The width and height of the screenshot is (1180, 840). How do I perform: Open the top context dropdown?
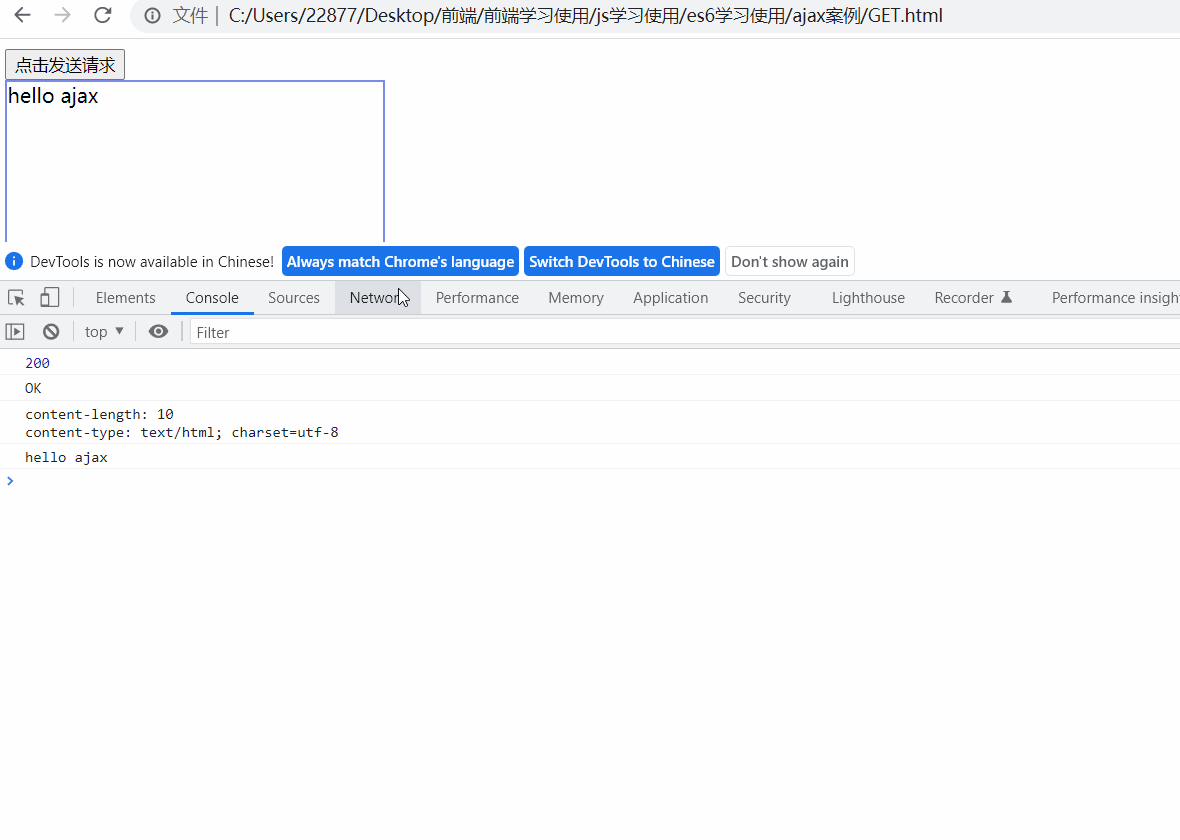click(x=104, y=331)
